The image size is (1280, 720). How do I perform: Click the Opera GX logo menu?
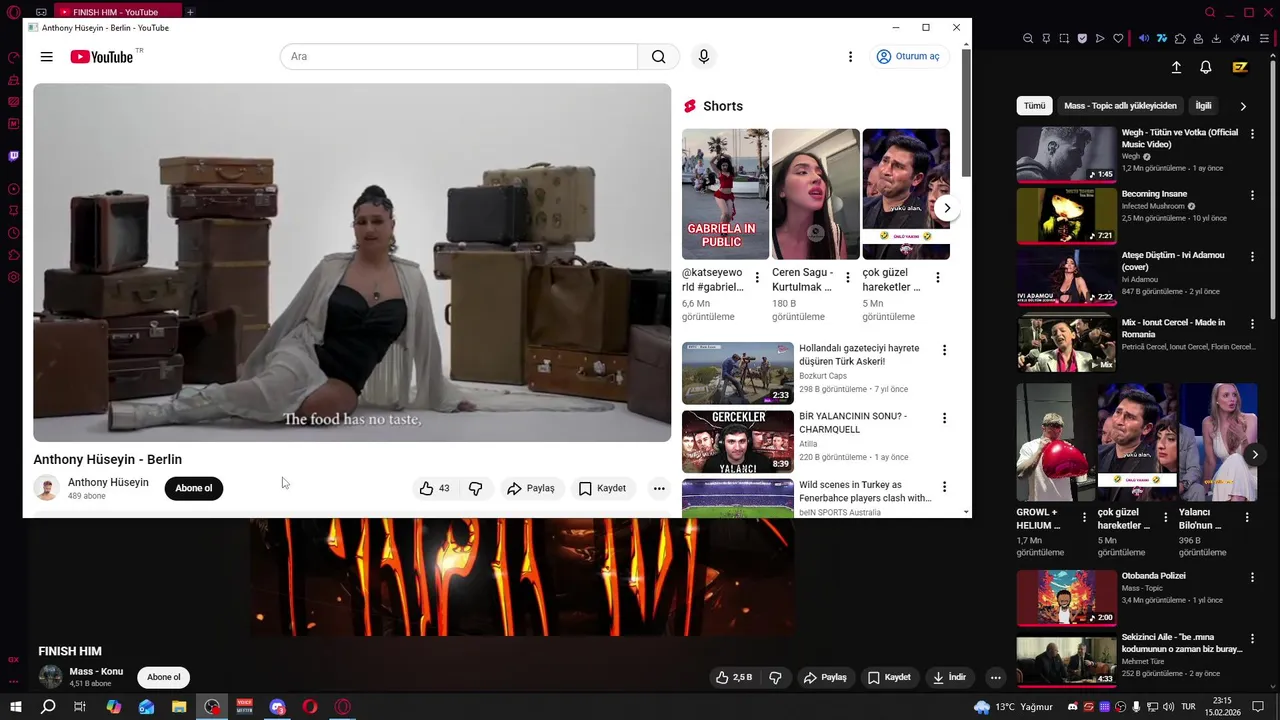coord(14,12)
